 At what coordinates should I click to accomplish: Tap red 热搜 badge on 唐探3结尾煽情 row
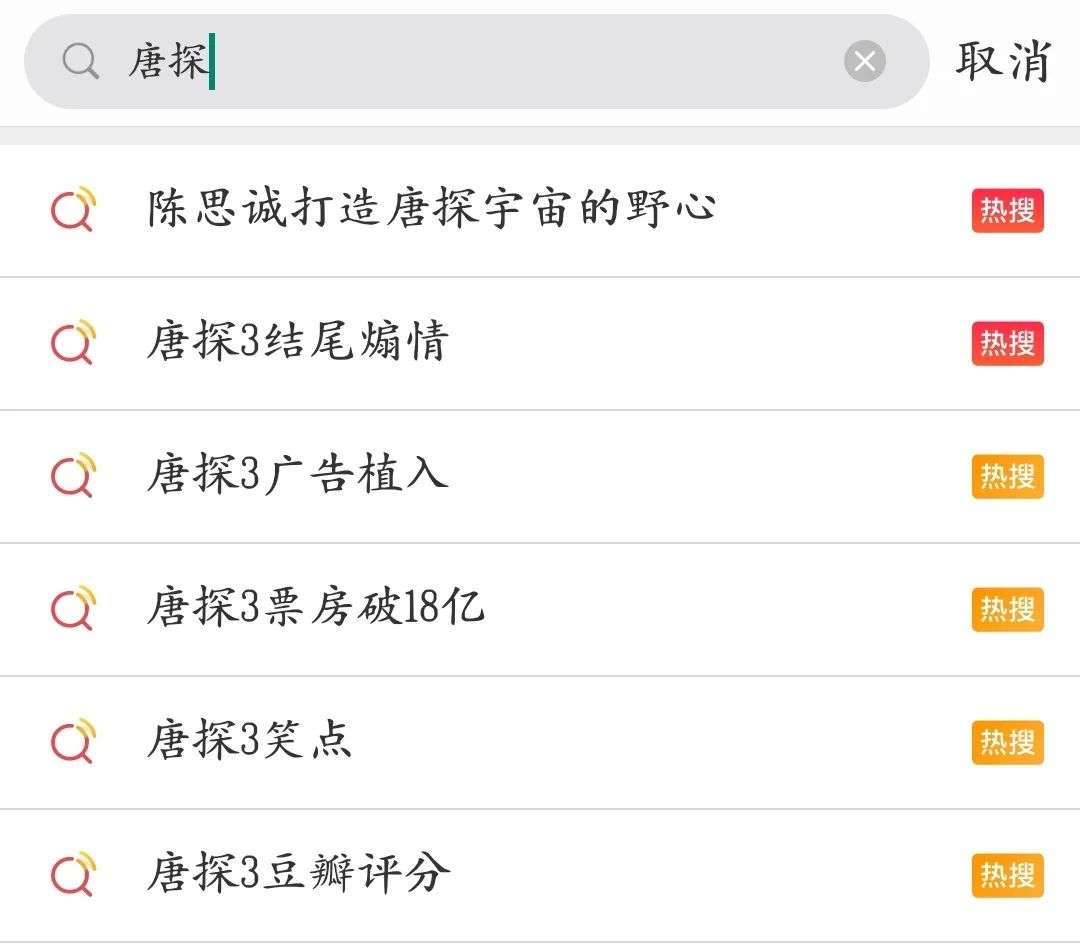click(x=1007, y=344)
